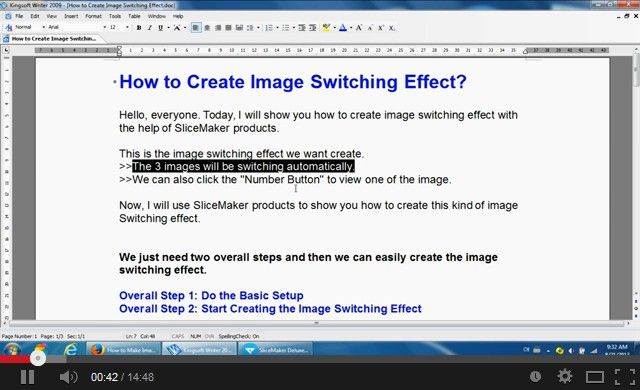Select the 'How to Create Image Switchin...' document tab

coord(53,39)
